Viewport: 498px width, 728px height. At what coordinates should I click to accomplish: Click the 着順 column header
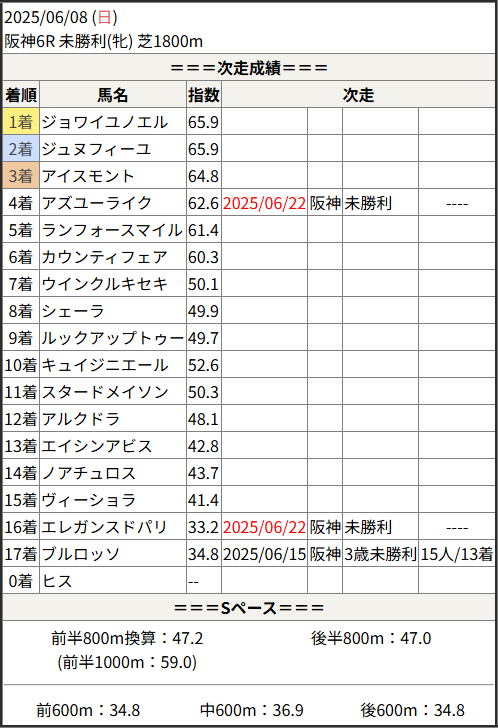[x=21, y=95]
